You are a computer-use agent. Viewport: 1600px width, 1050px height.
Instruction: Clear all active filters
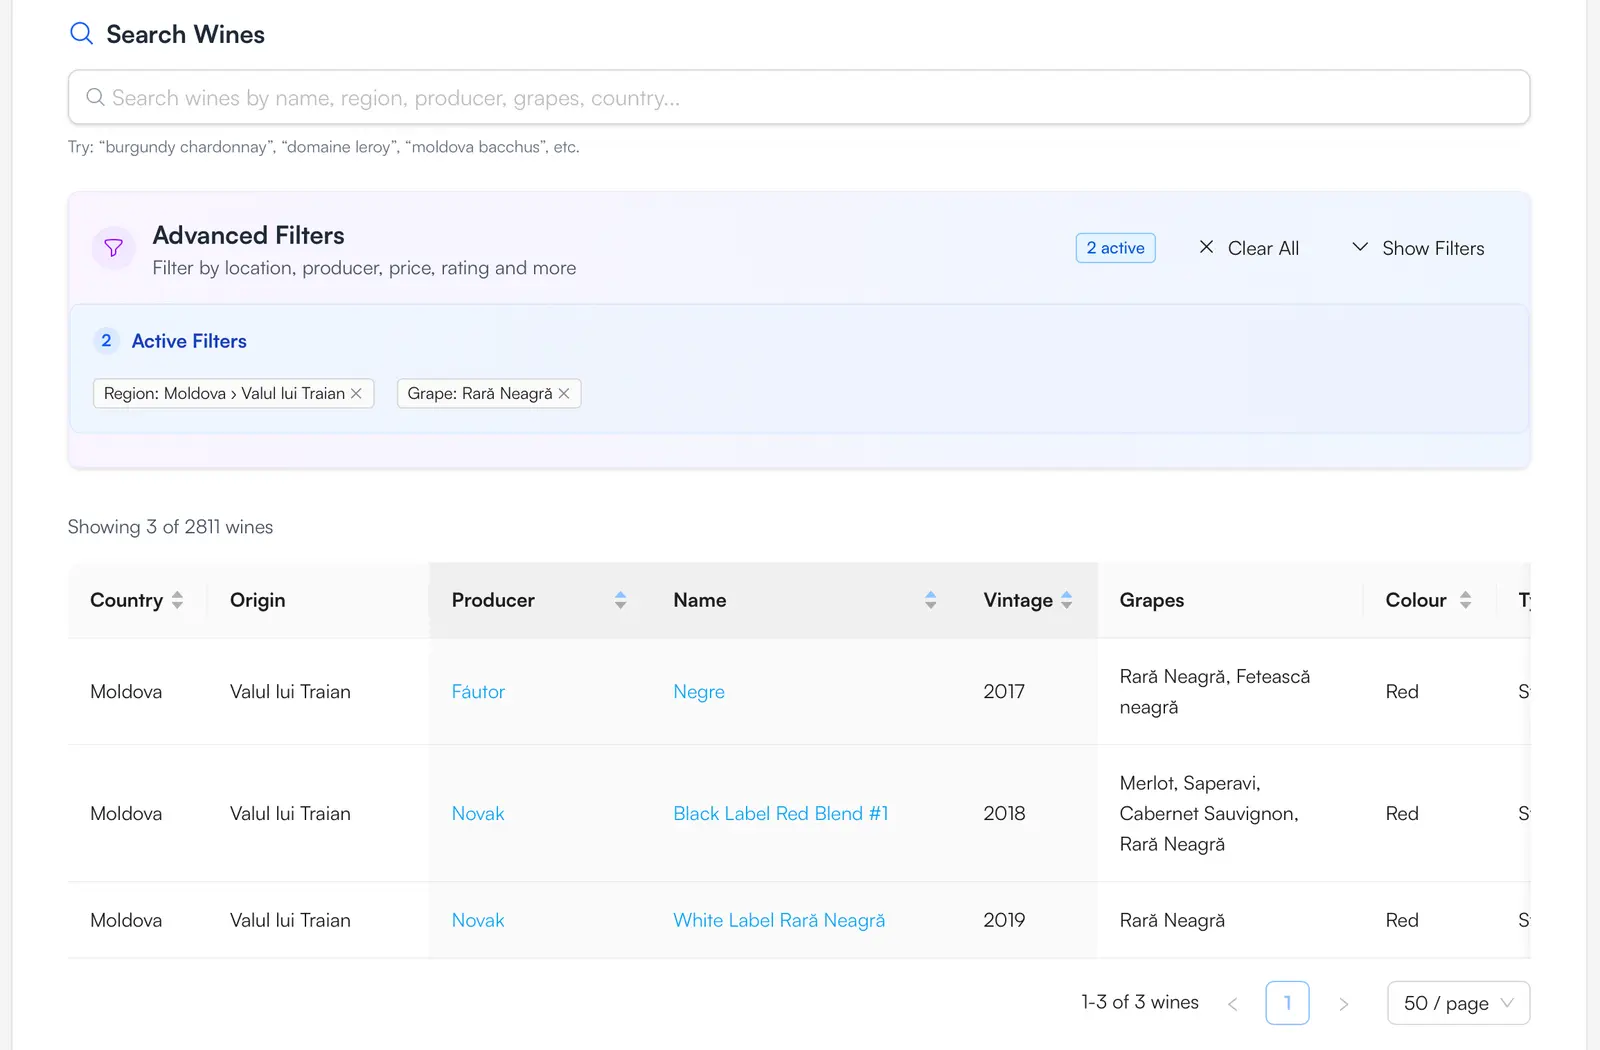point(1249,248)
